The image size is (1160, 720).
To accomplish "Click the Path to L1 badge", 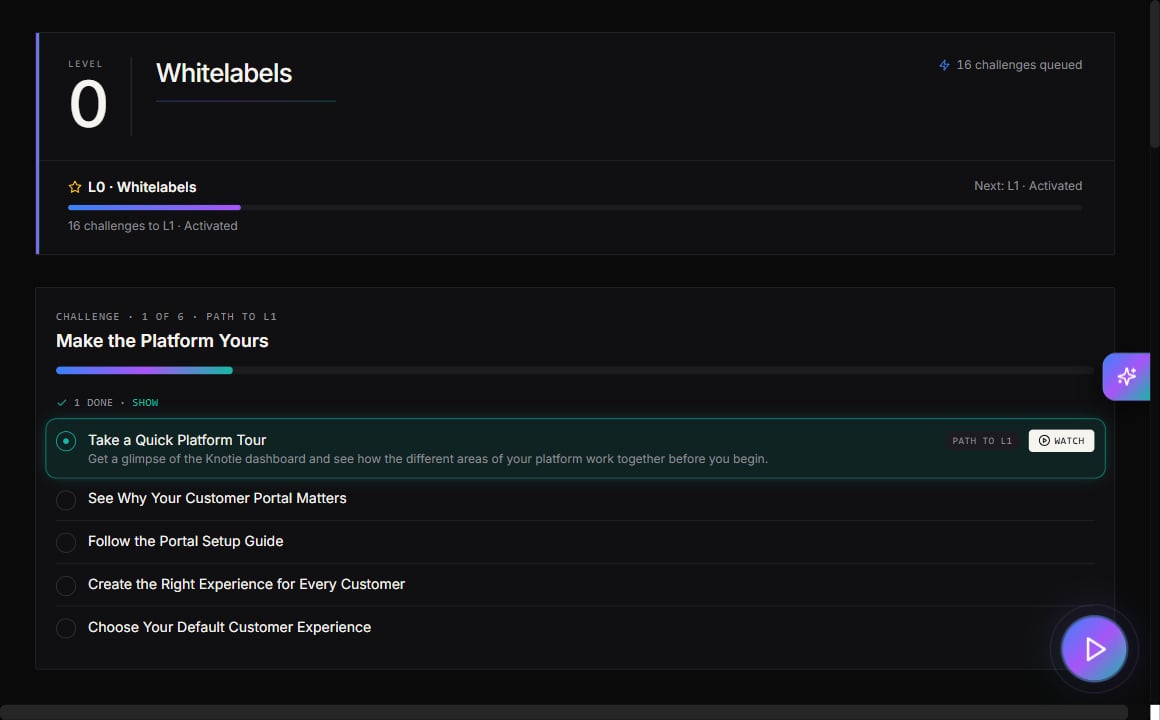I will pos(982,440).
